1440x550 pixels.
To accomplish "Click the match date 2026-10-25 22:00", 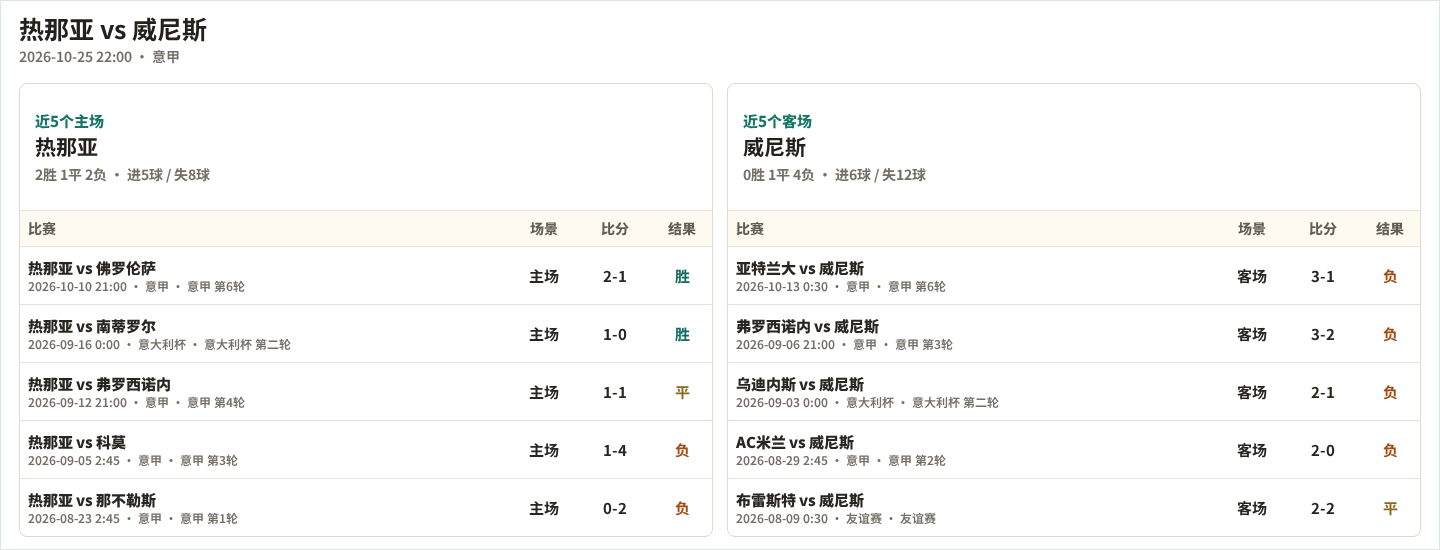I will (x=75, y=57).
